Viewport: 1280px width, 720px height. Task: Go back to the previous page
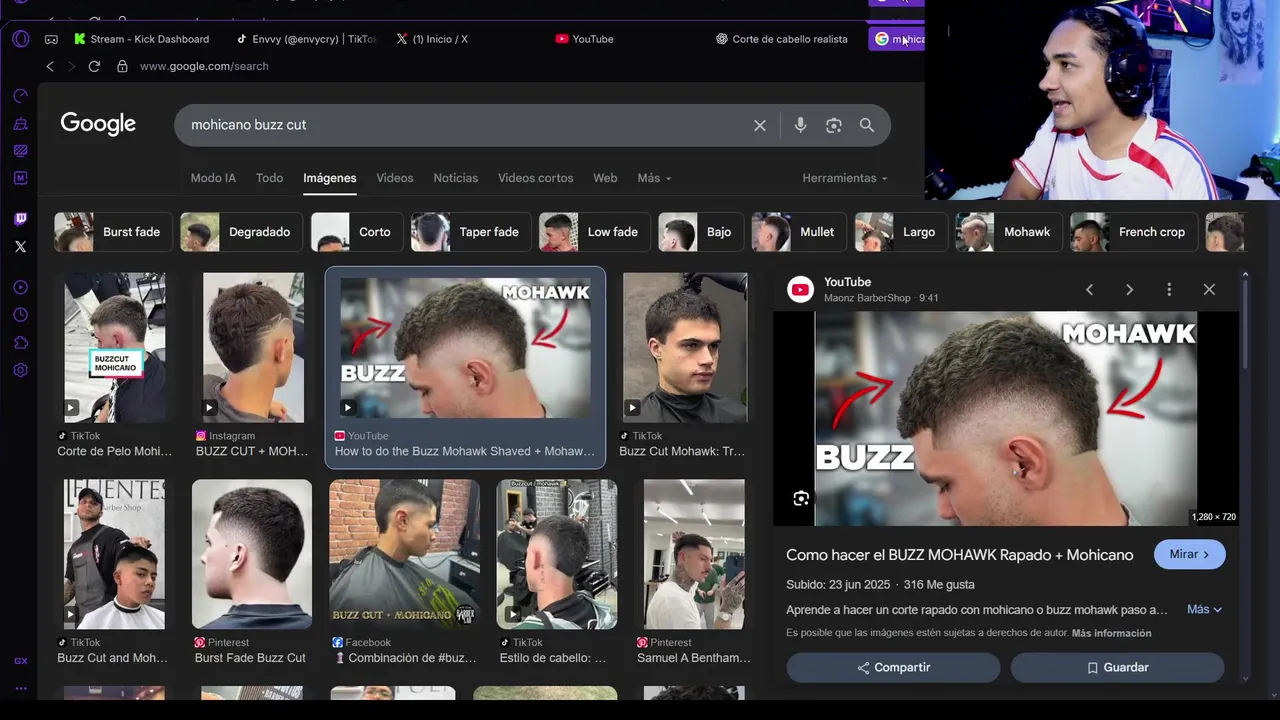[50, 66]
